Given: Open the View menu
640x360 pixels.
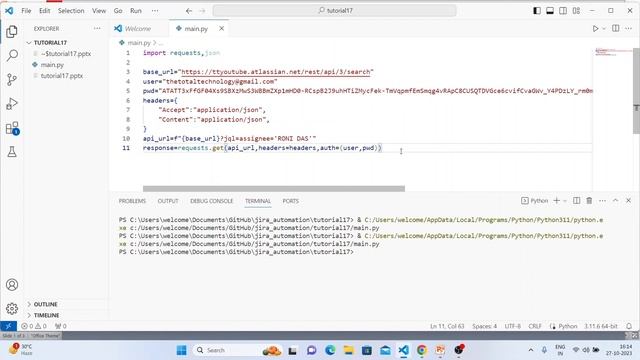Looking at the screenshot, I should click(99, 11).
